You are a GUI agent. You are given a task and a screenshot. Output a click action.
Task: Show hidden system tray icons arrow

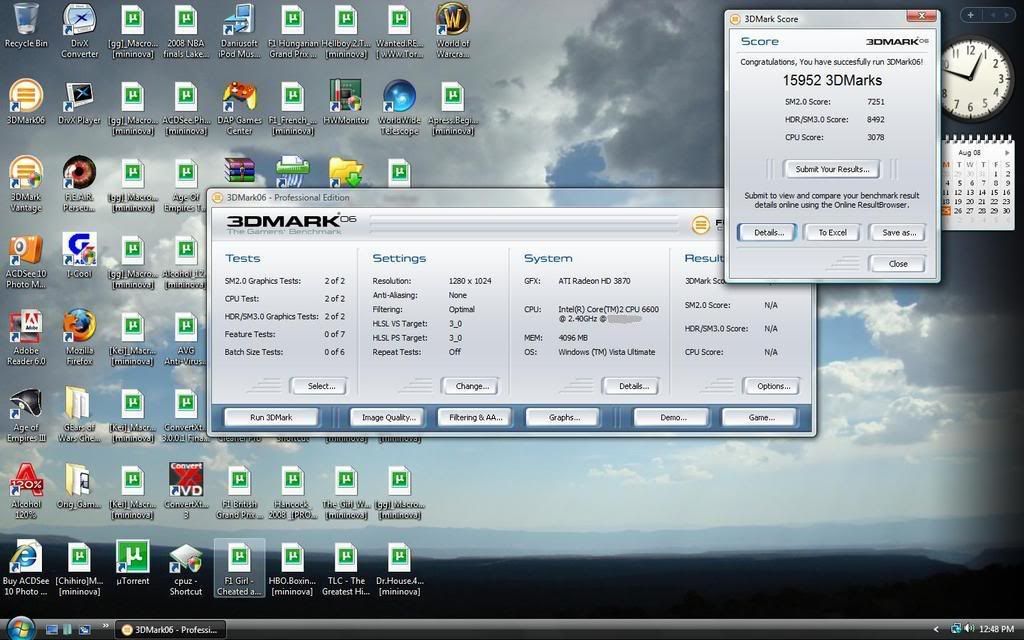point(936,630)
